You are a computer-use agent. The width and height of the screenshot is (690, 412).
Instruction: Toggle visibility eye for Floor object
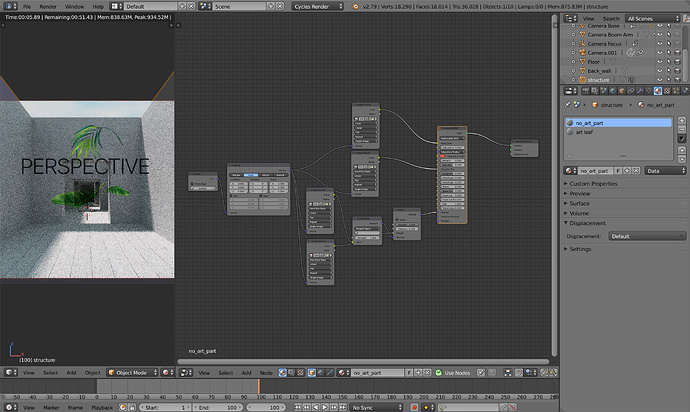click(659, 62)
